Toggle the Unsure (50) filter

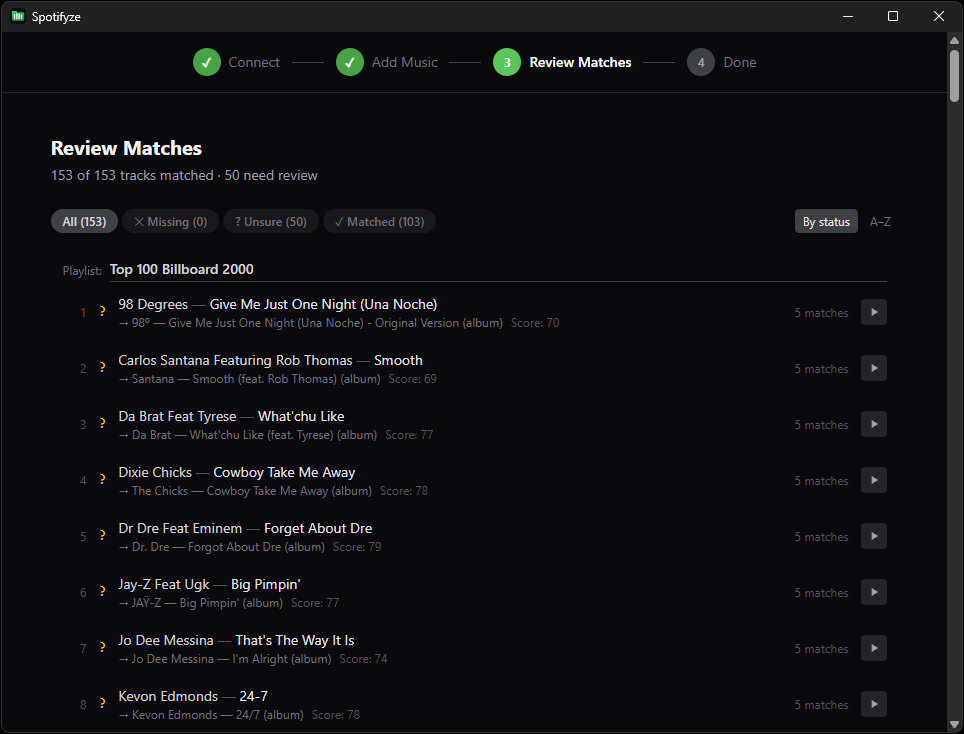pyautogui.click(x=270, y=221)
